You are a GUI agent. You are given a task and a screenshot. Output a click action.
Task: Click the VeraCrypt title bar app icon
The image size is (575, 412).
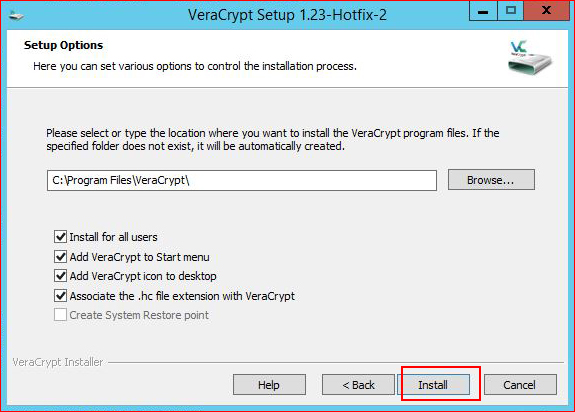coord(17,15)
